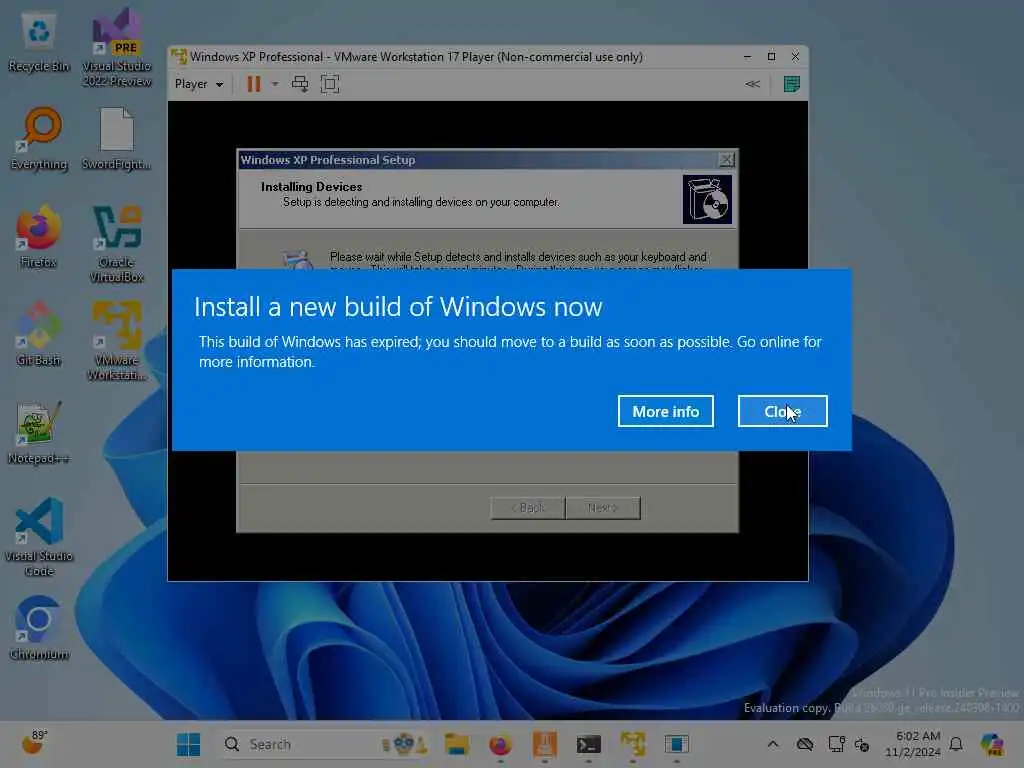
Task: Open the Copilot preview taskbar icon
Action: (x=993, y=744)
